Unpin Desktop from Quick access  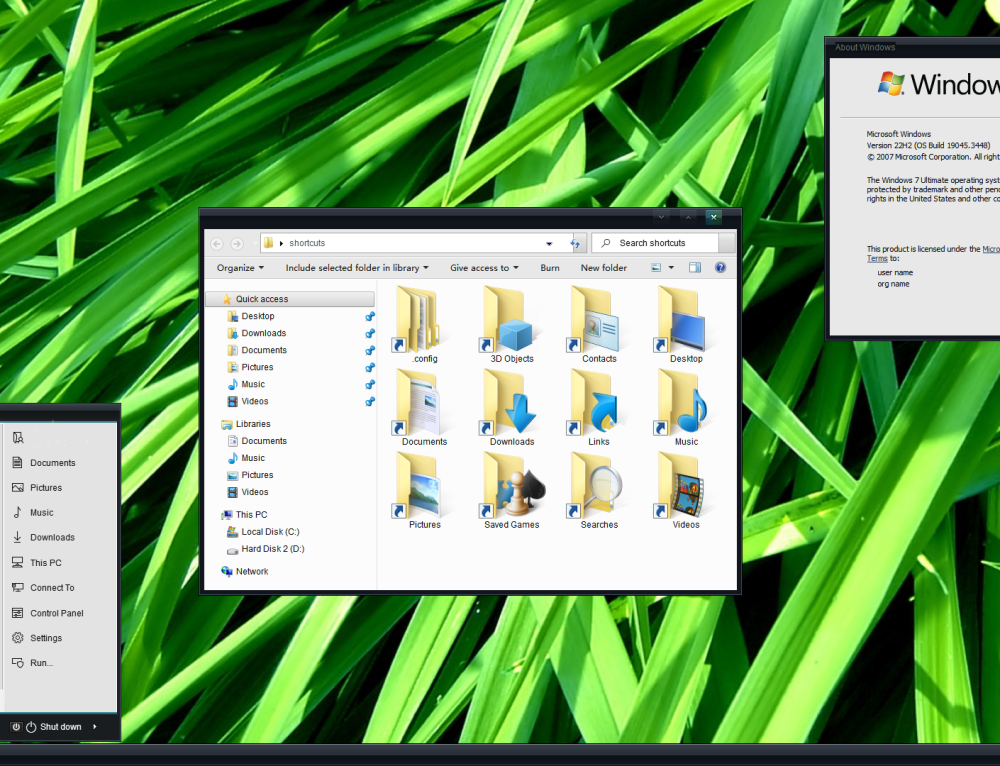(369, 315)
